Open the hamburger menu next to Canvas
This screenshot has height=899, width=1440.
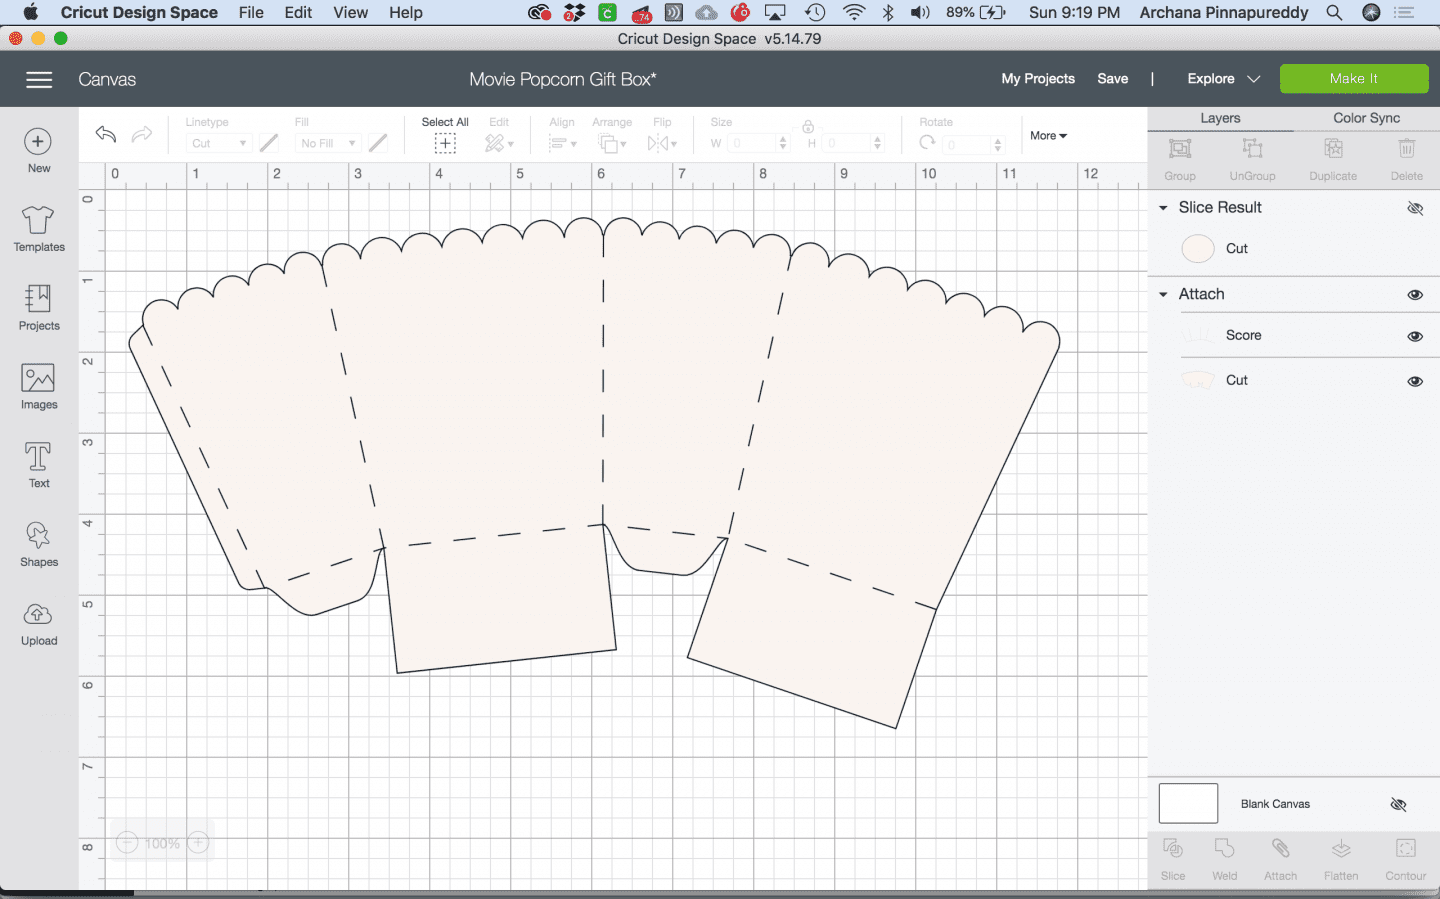tap(39, 80)
